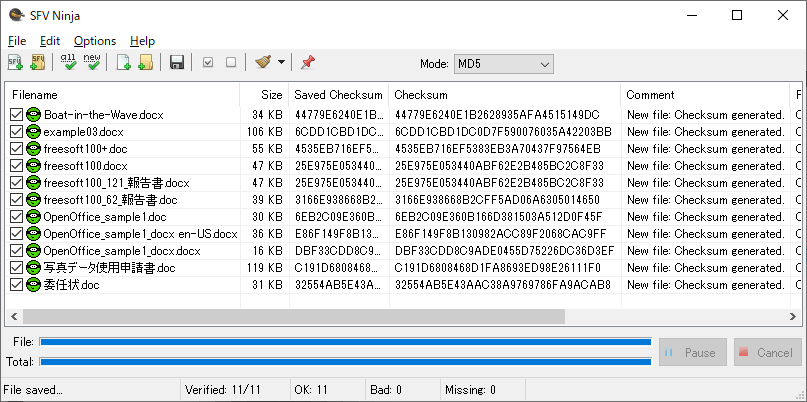Uncheck the 委任状.doc file checkbox

(16, 285)
